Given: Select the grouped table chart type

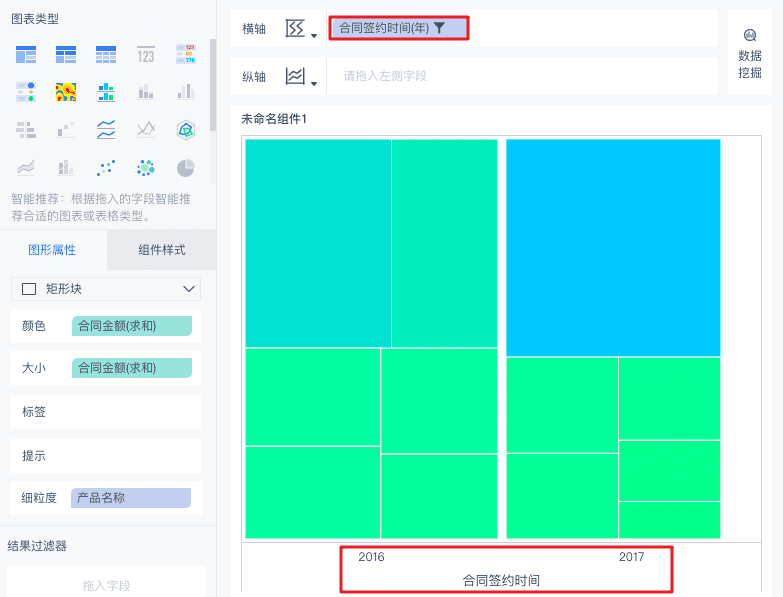Looking at the screenshot, I should 26,54.
